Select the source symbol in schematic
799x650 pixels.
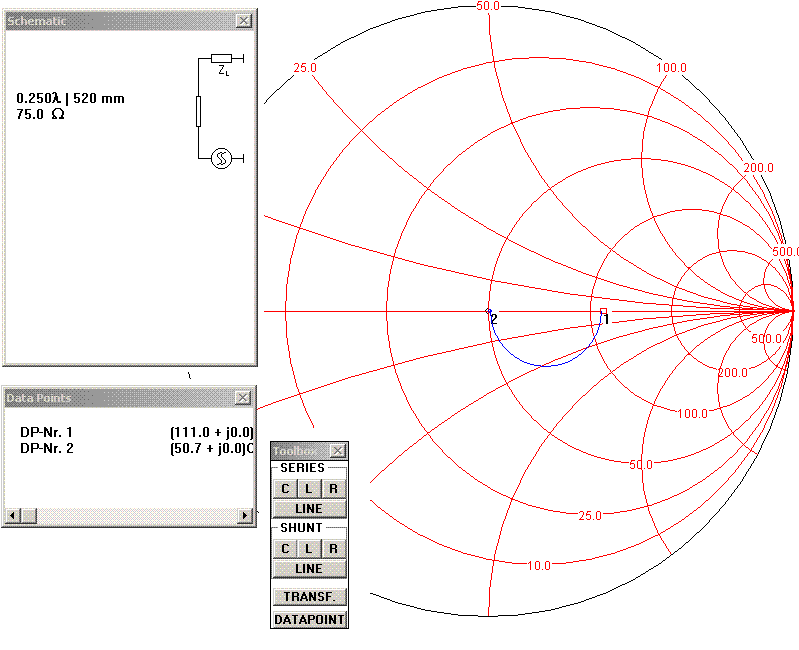click(222, 158)
